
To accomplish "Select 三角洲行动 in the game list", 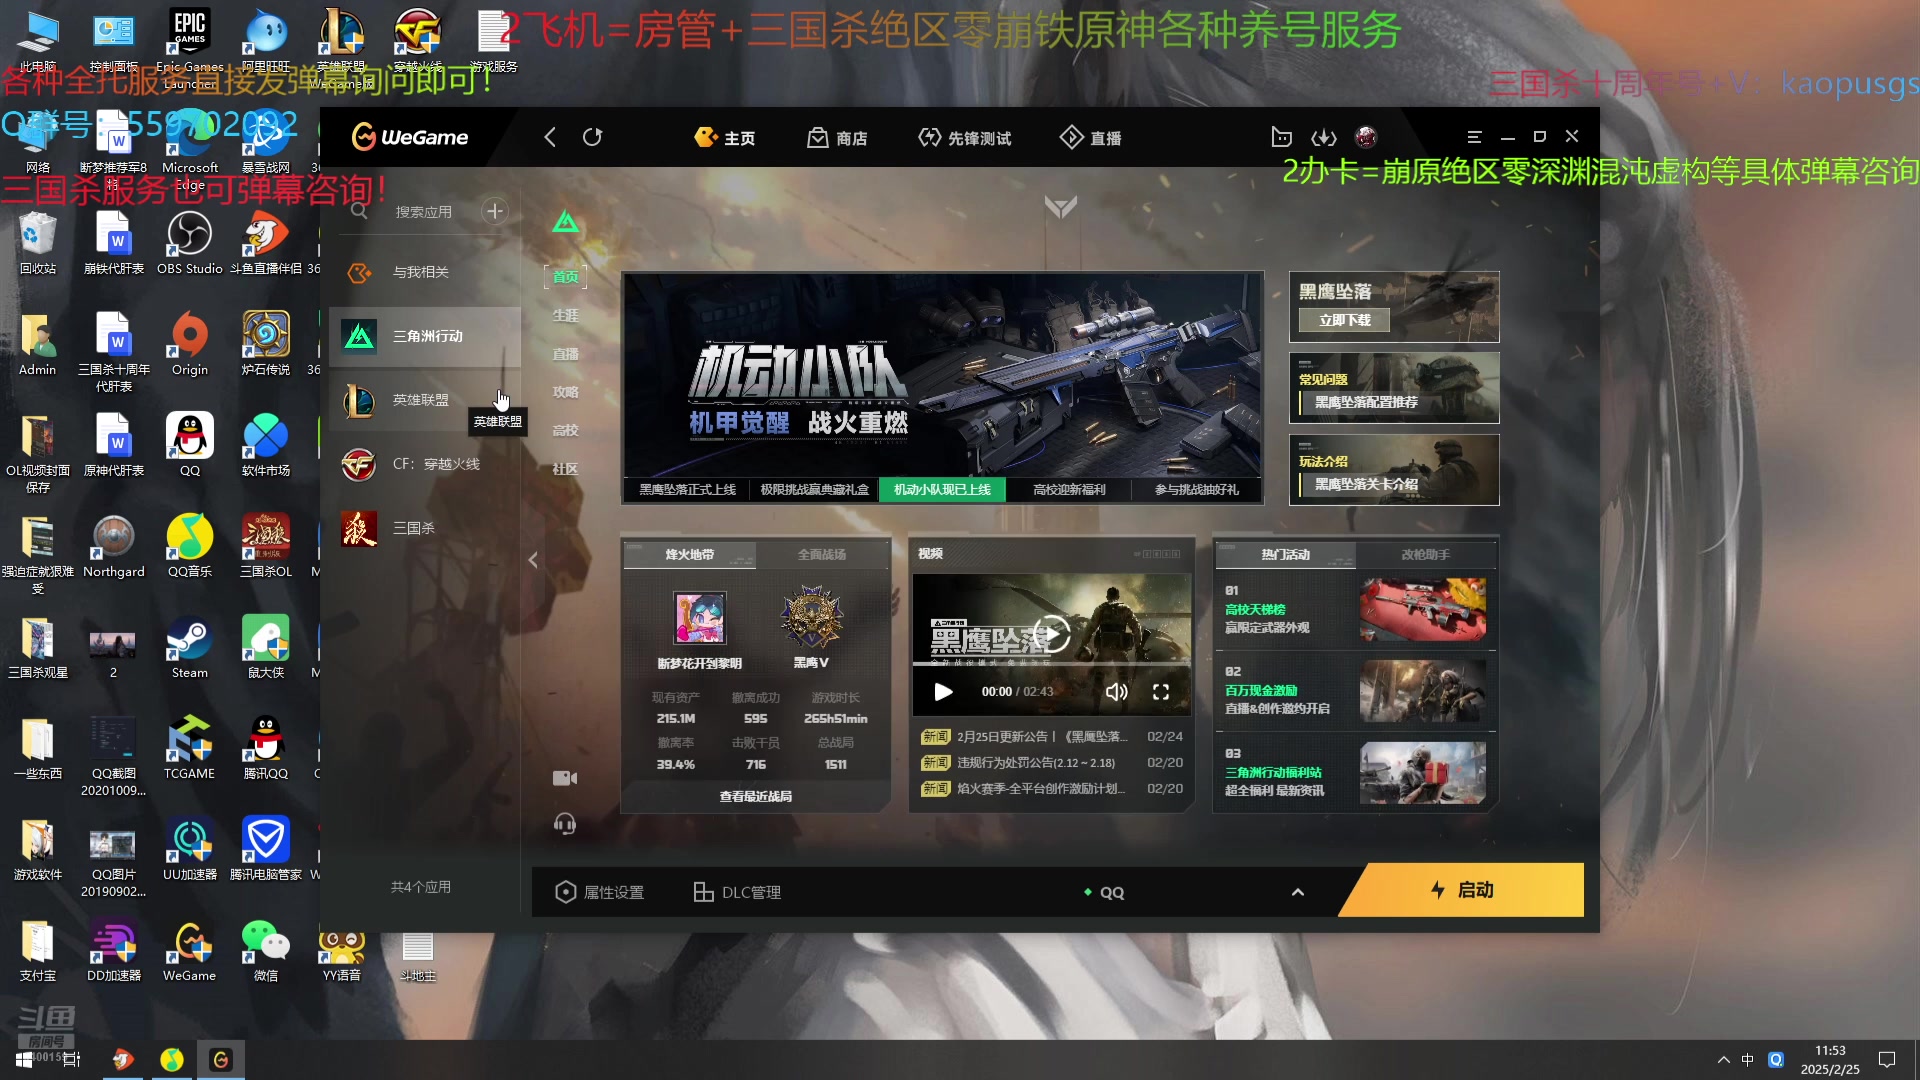I will 425,336.
